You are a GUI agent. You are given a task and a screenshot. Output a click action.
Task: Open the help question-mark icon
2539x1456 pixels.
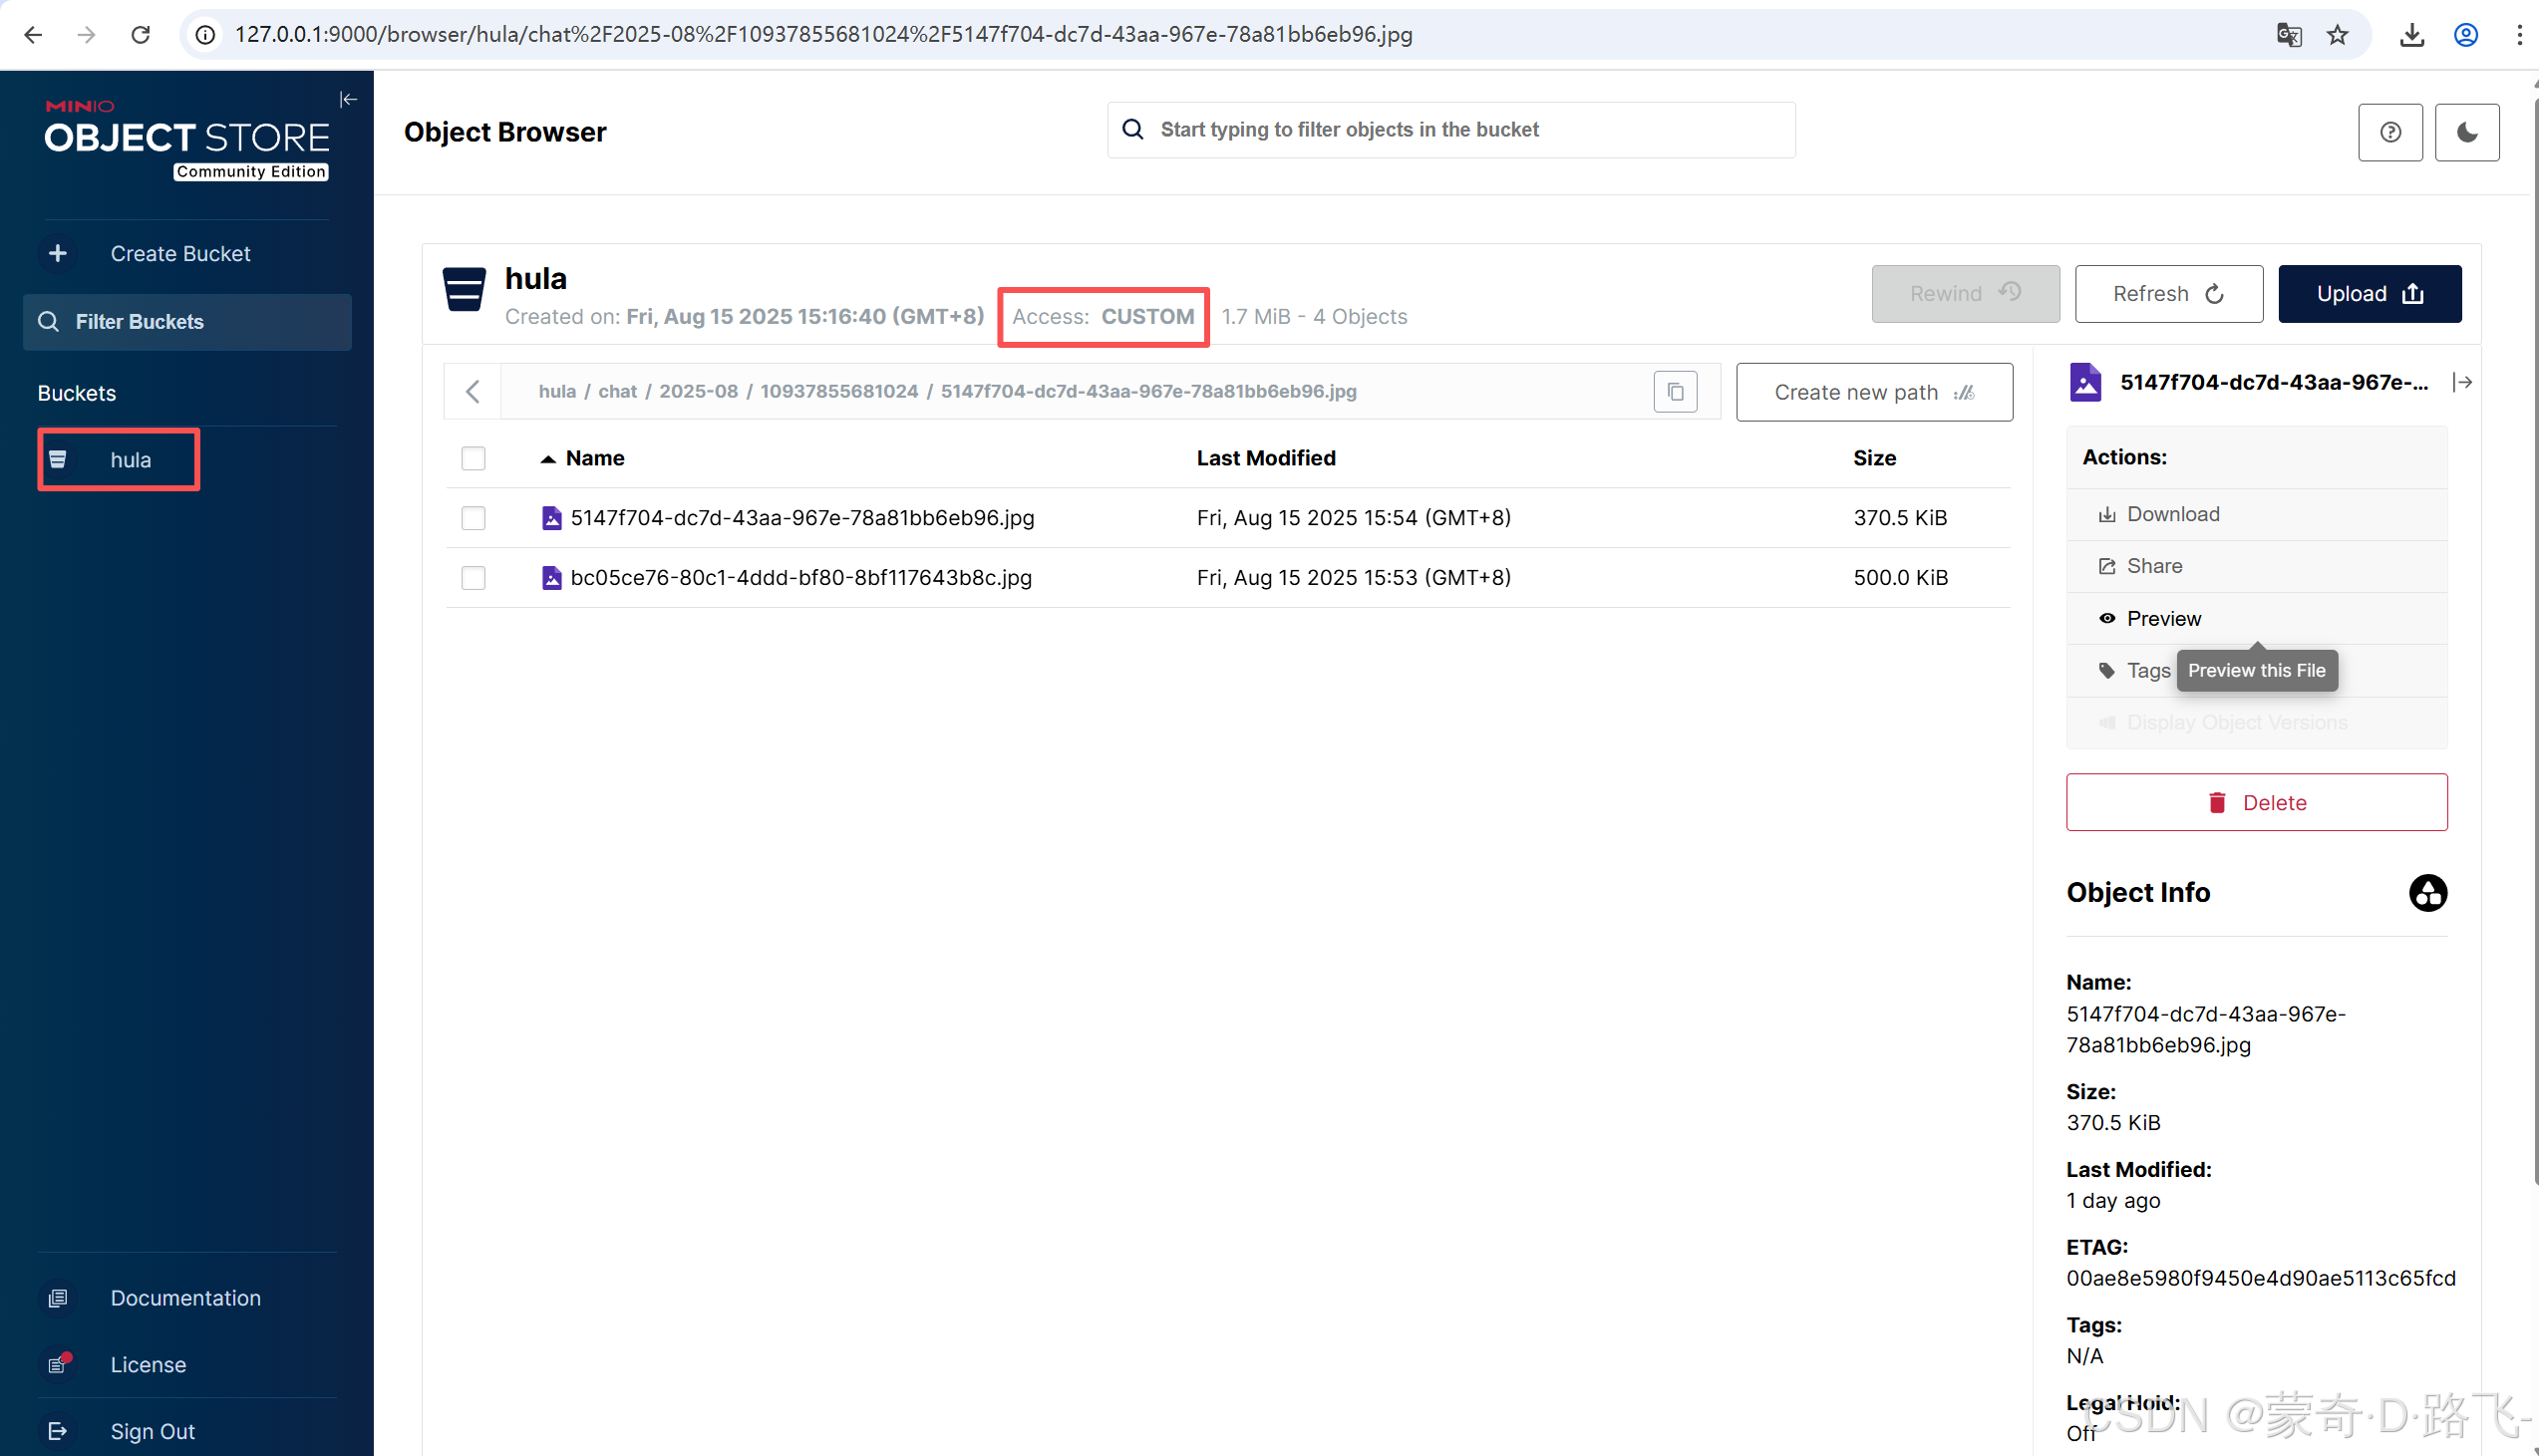click(2390, 132)
